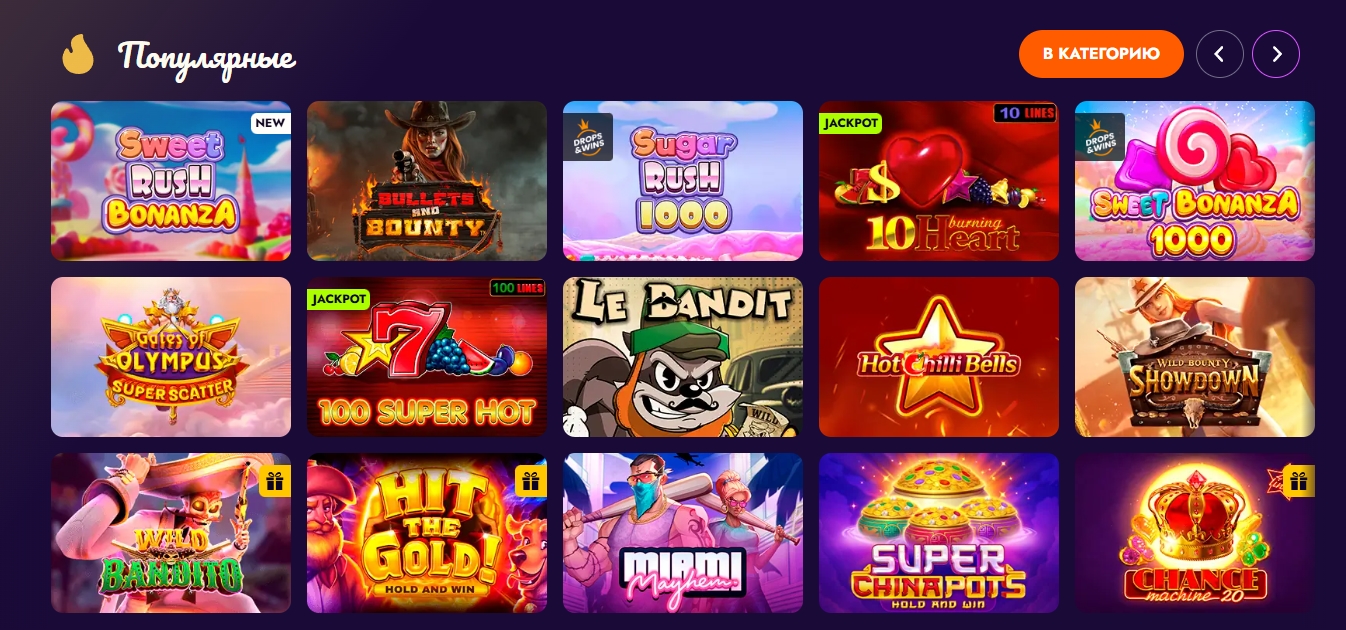The height and width of the screenshot is (630, 1346).
Task: Click Drops & Wins badge on Sweet Bonanza 1000
Action: coord(1100,137)
